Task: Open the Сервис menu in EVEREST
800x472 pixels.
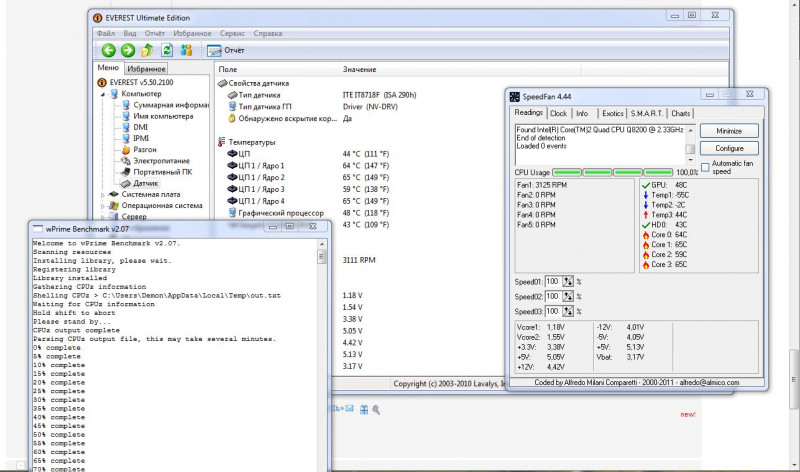Action: (232, 33)
